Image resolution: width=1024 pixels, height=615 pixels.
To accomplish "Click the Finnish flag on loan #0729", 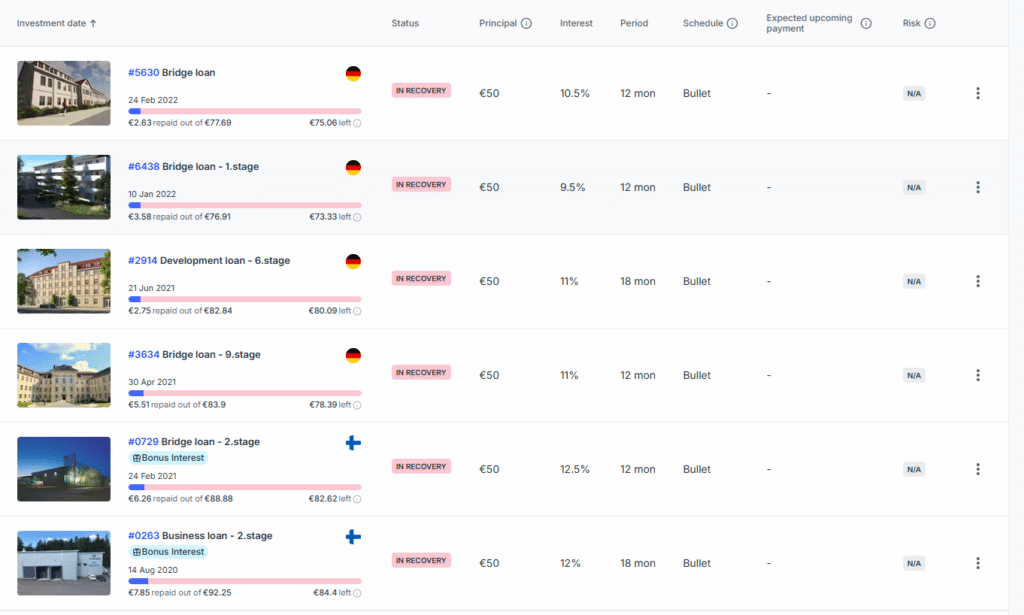I will [x=353, y=443].
